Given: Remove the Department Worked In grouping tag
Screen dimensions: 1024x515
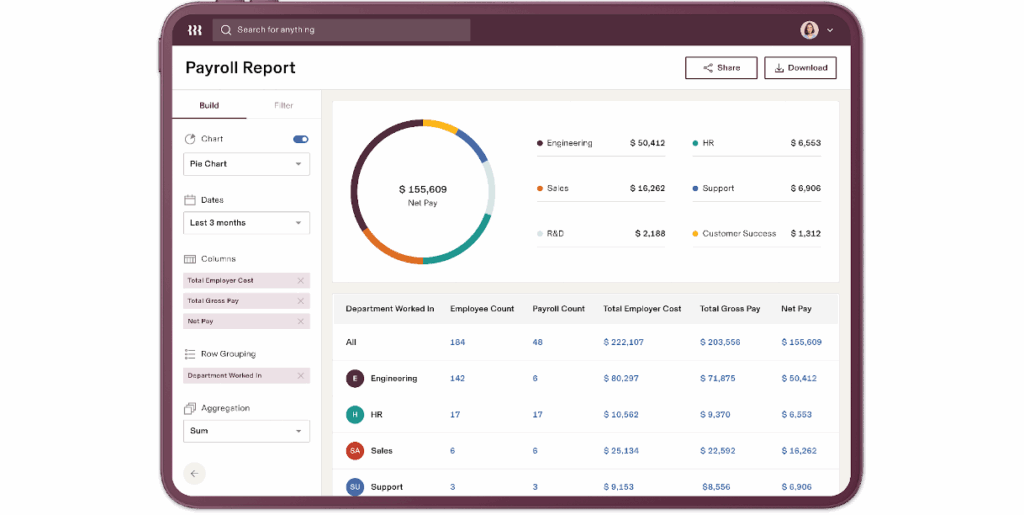Looking at the screenshot, I should click(x=300, y=375).
